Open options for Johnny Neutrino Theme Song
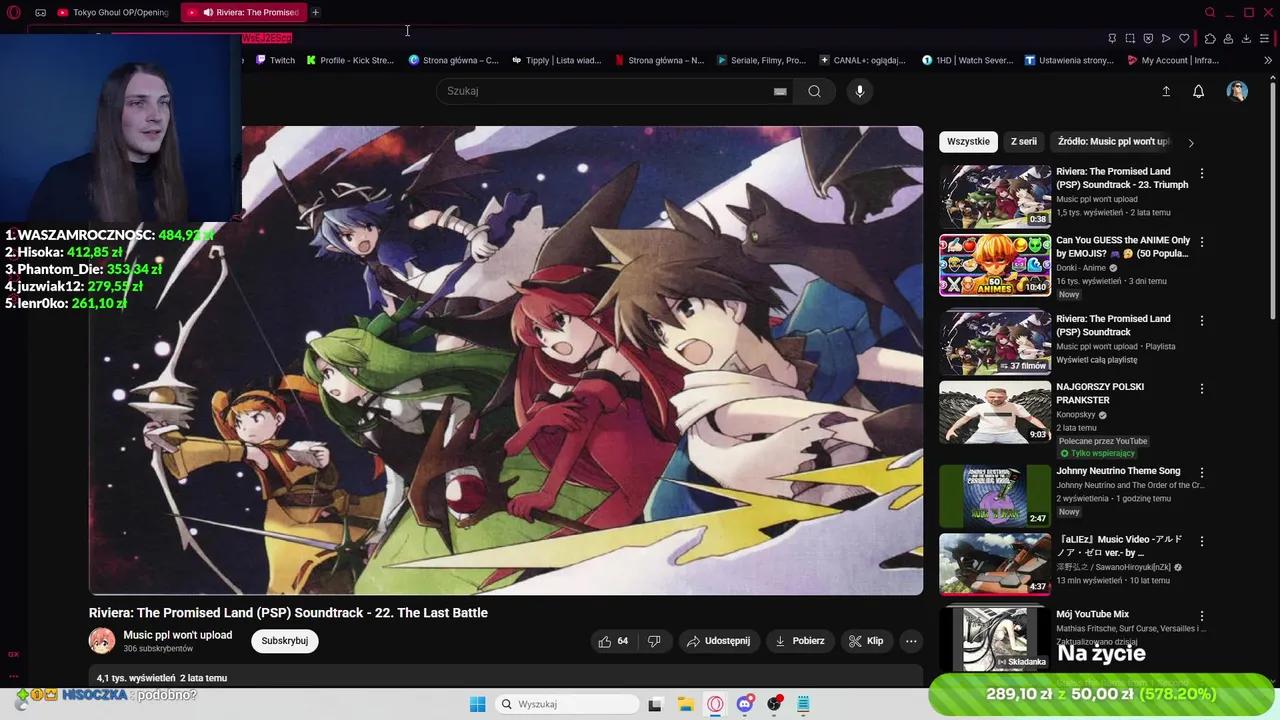This screenshot has width=1280, height=720. click(x=1202, y=472)
